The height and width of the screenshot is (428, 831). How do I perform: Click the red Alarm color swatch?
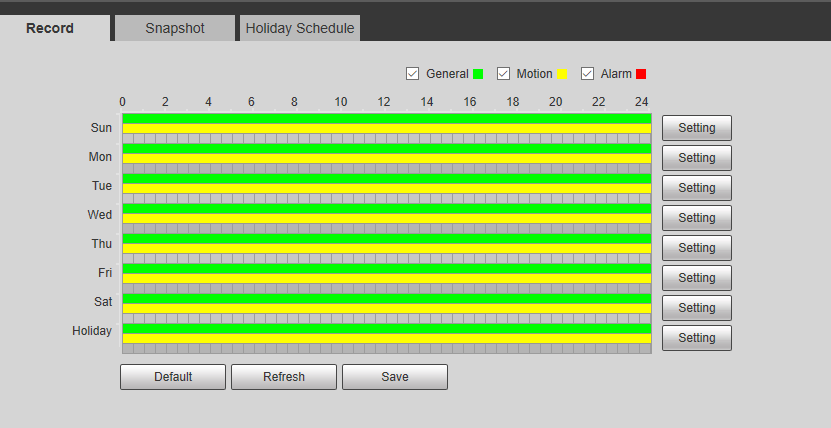(x=641, y=74)
